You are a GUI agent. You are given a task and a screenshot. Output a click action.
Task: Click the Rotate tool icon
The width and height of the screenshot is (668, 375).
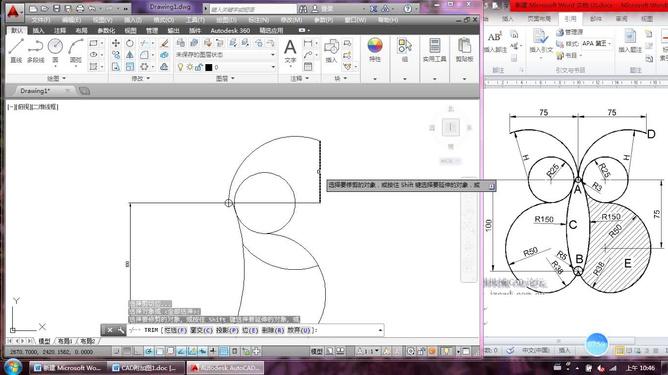(x=130, y=43)
